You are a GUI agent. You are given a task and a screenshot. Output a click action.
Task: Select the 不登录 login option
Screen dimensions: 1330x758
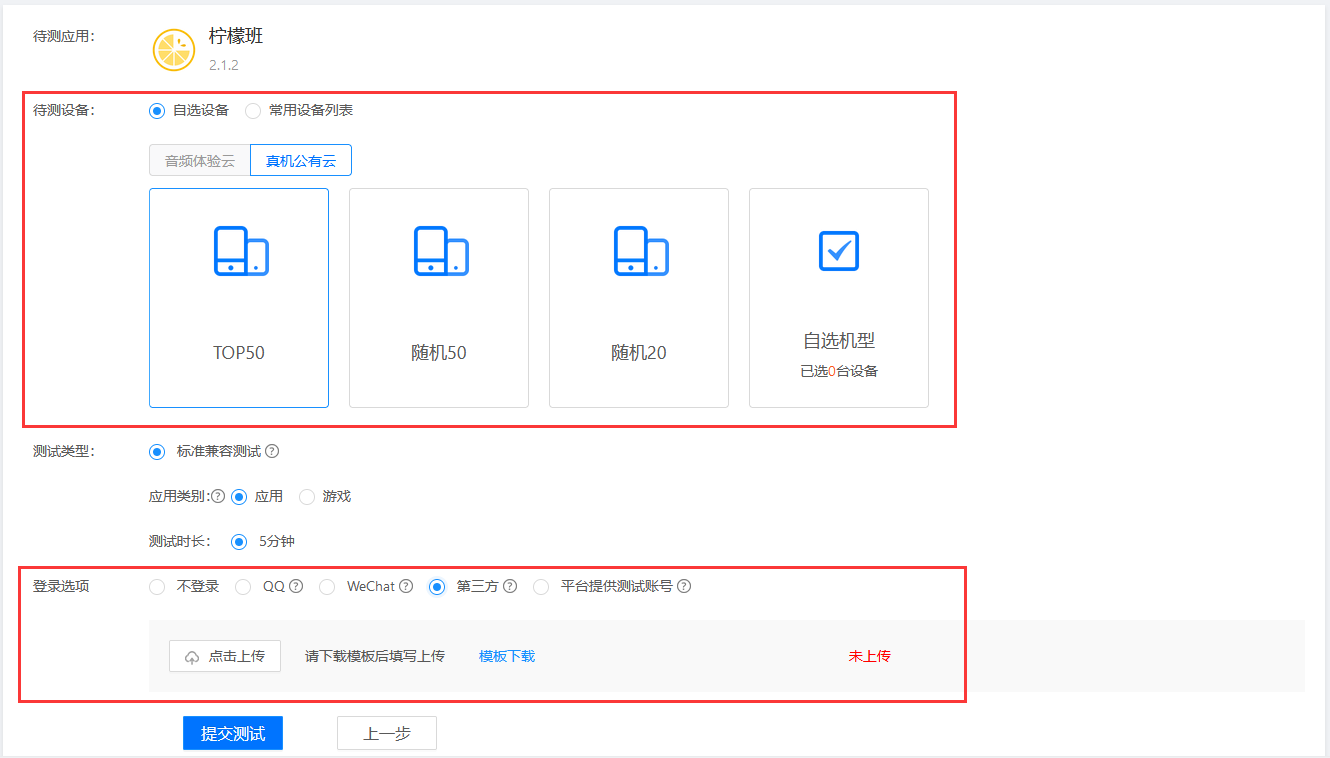pyautogui.click(x=157, y=586)
